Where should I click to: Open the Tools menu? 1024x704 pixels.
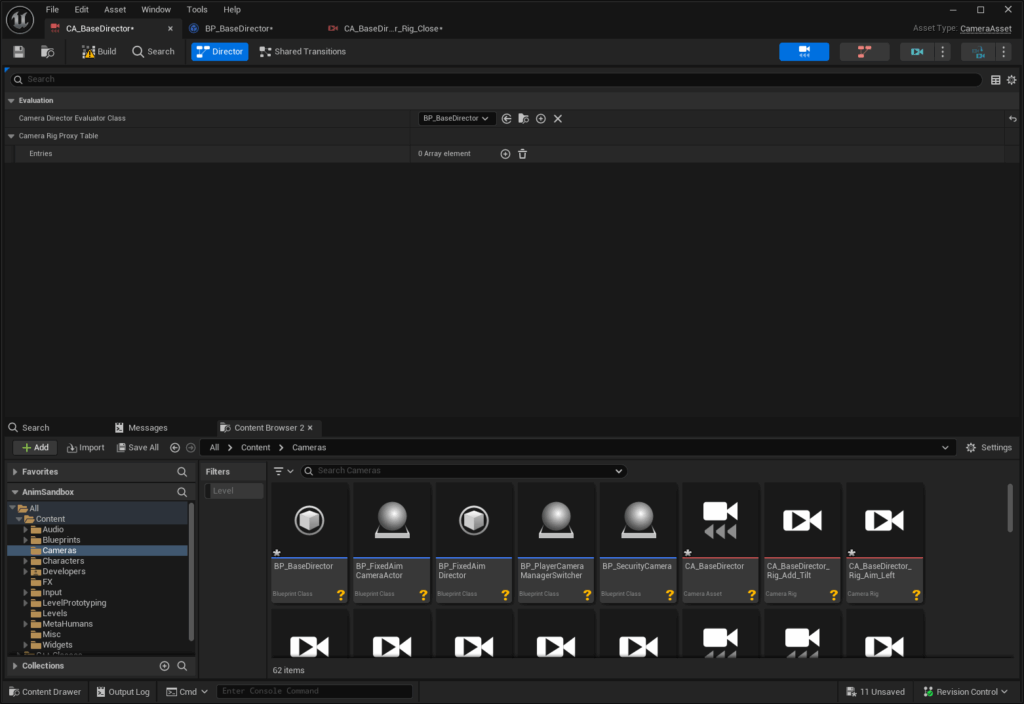click(197, 9)
